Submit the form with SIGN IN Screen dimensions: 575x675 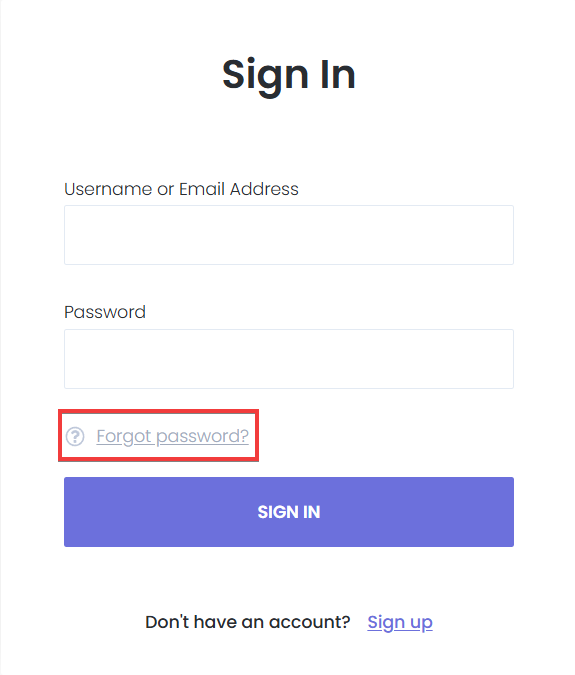coord(289,512)
